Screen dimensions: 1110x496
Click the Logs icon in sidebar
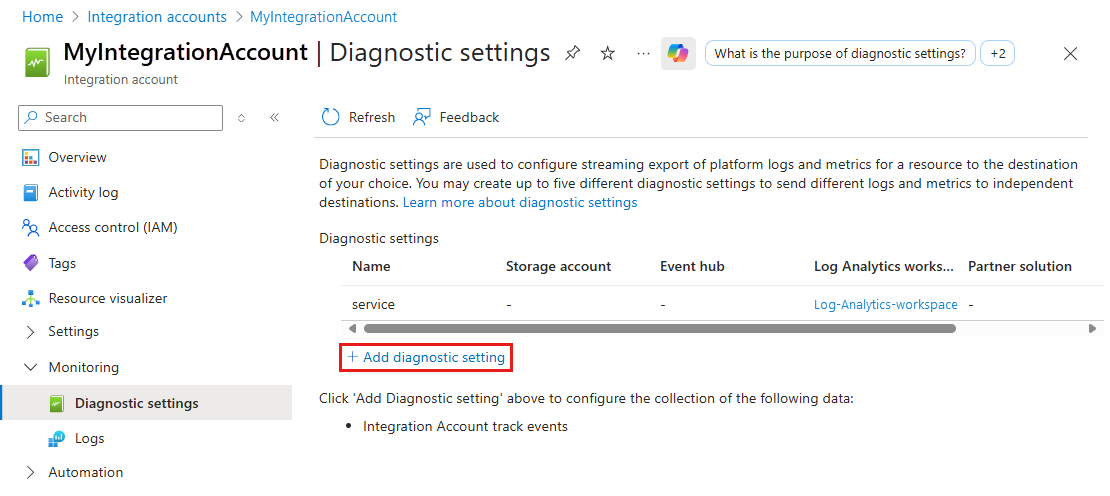(57, 439)
